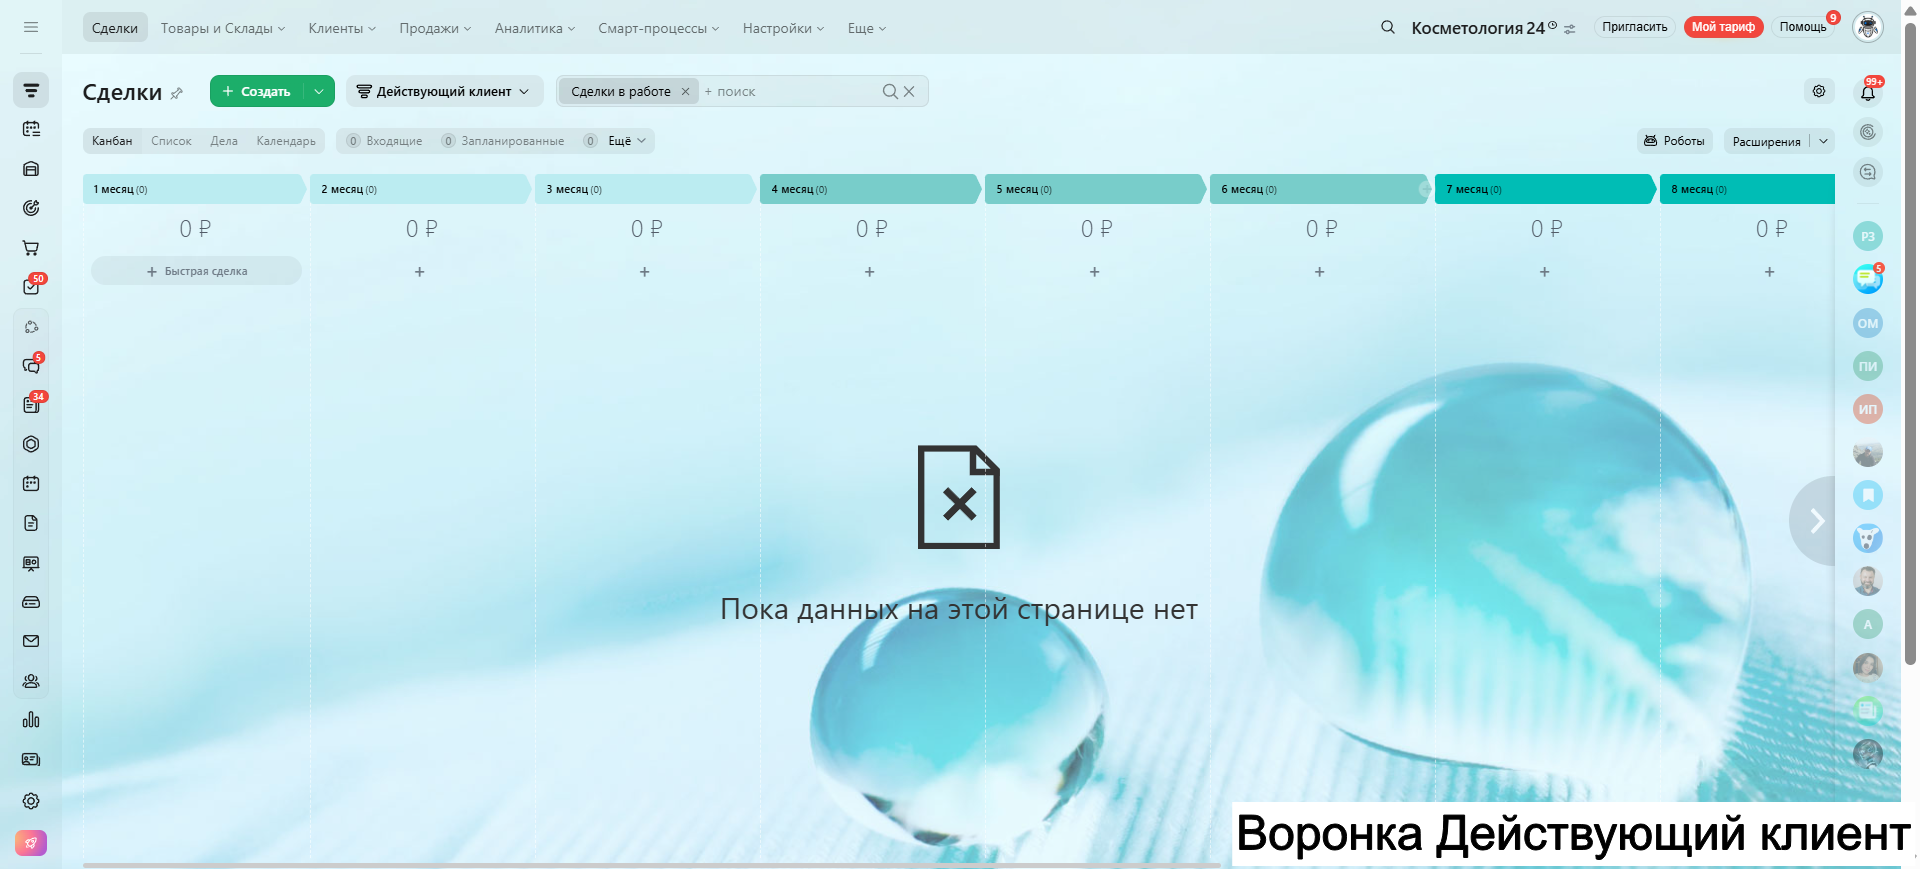Open the Действующий клиент funnel dropdown

point(444,91)
